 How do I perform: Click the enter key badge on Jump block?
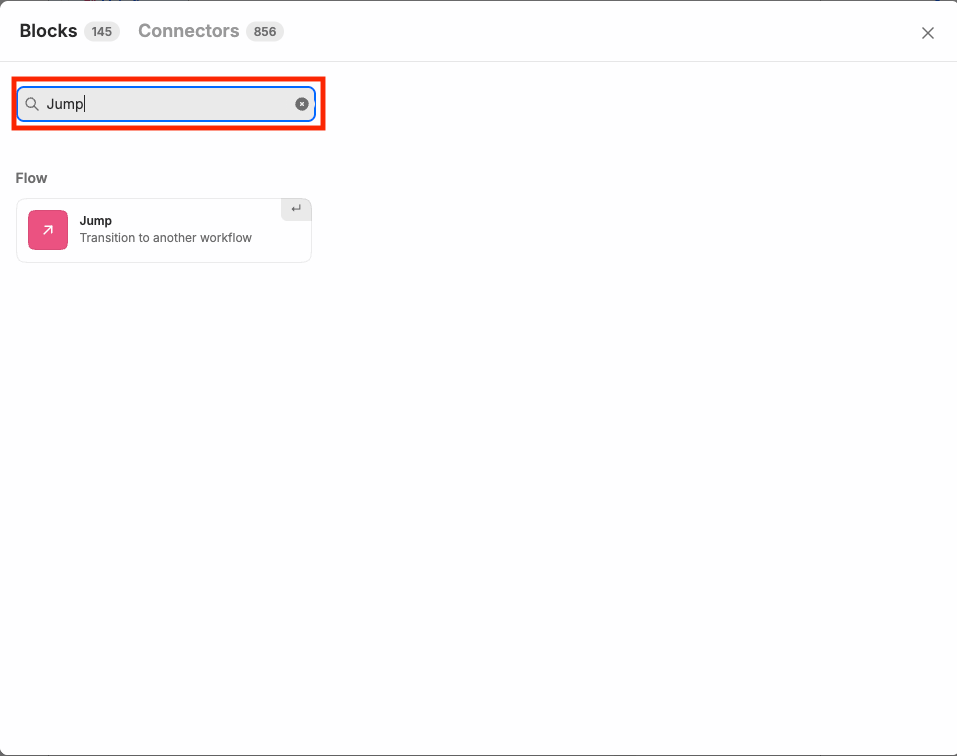(296, 209)
